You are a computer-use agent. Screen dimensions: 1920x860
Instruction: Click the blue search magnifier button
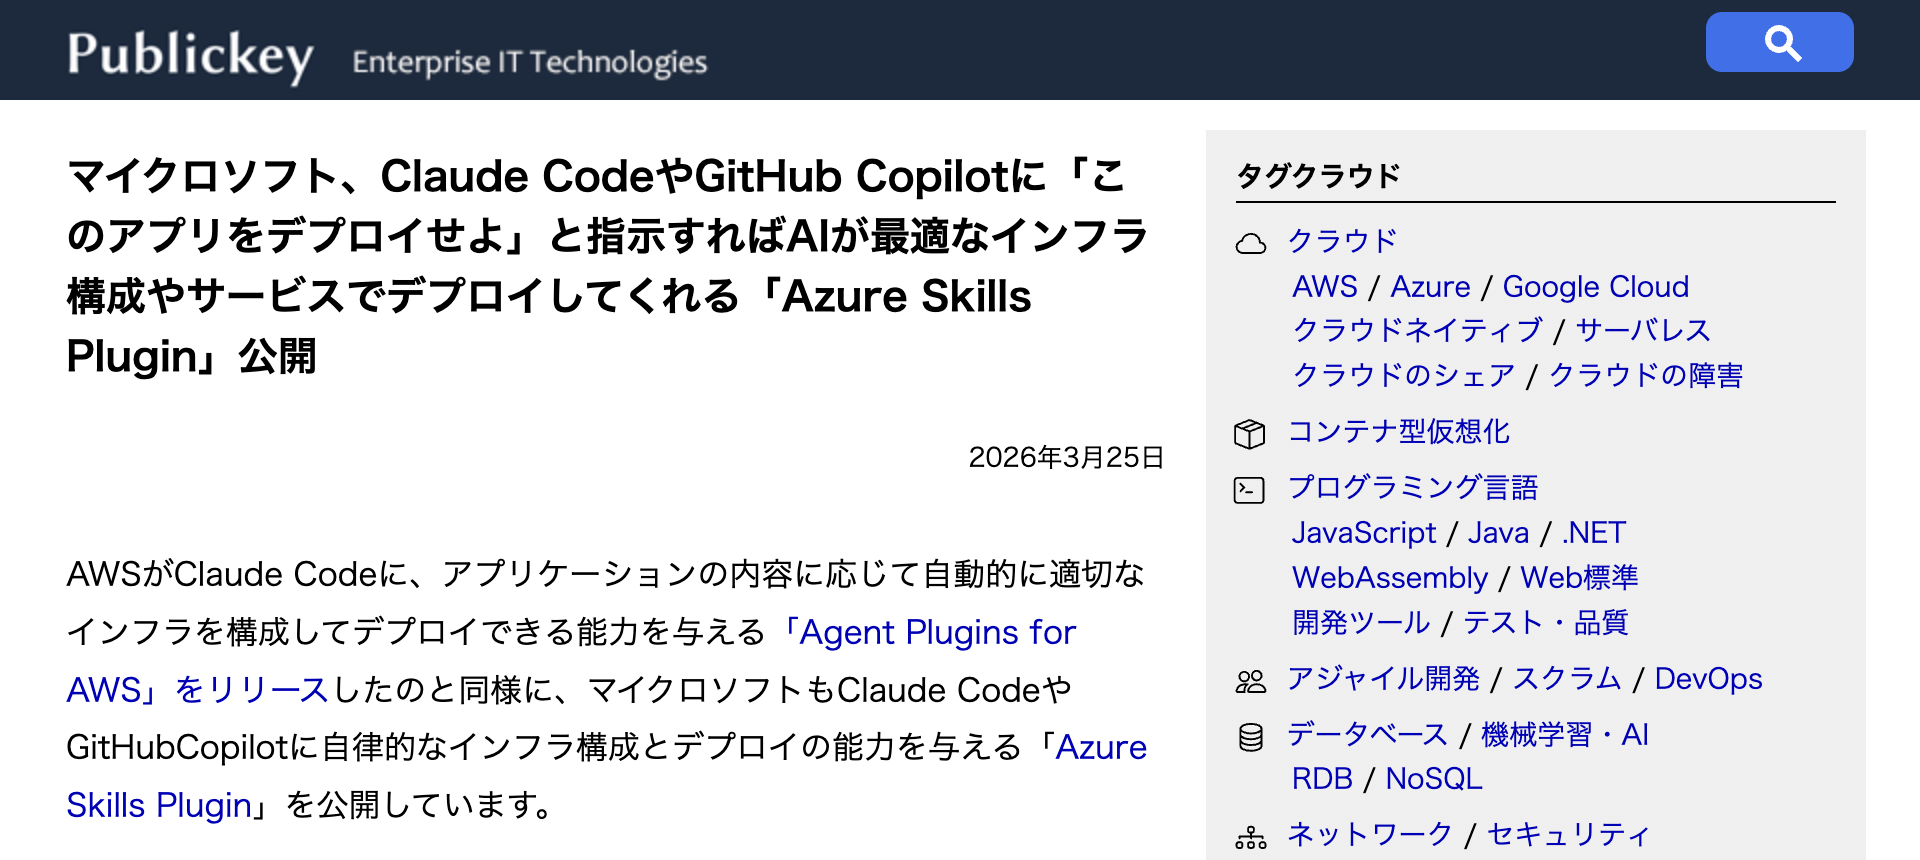(1779, 42)
